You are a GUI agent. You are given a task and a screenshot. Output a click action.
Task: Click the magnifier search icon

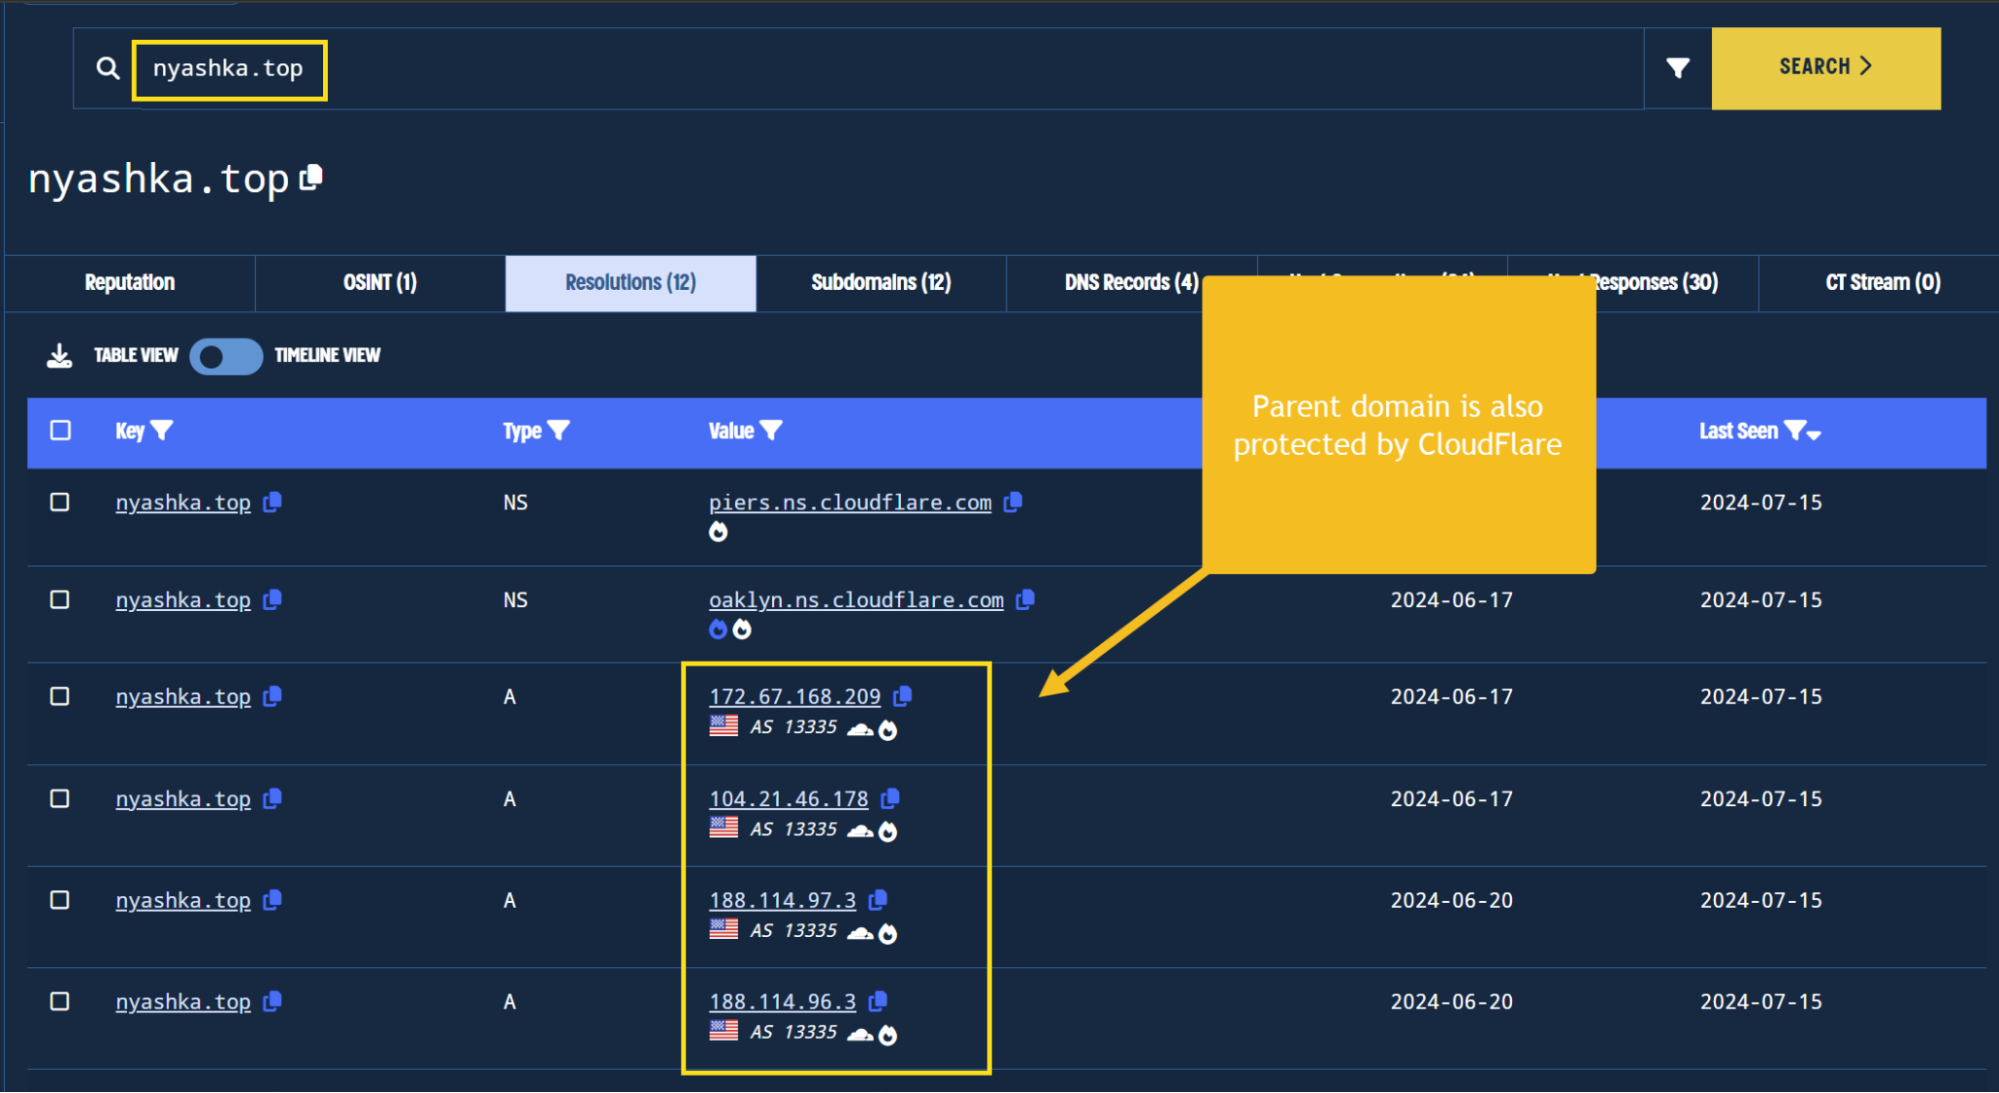click(108, 68)
